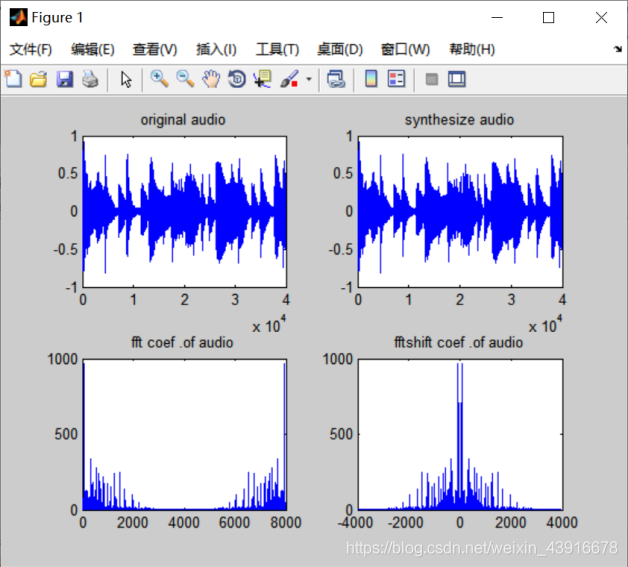
Task: Click the 'original audio' plot title
Action: tap(183, 120)
